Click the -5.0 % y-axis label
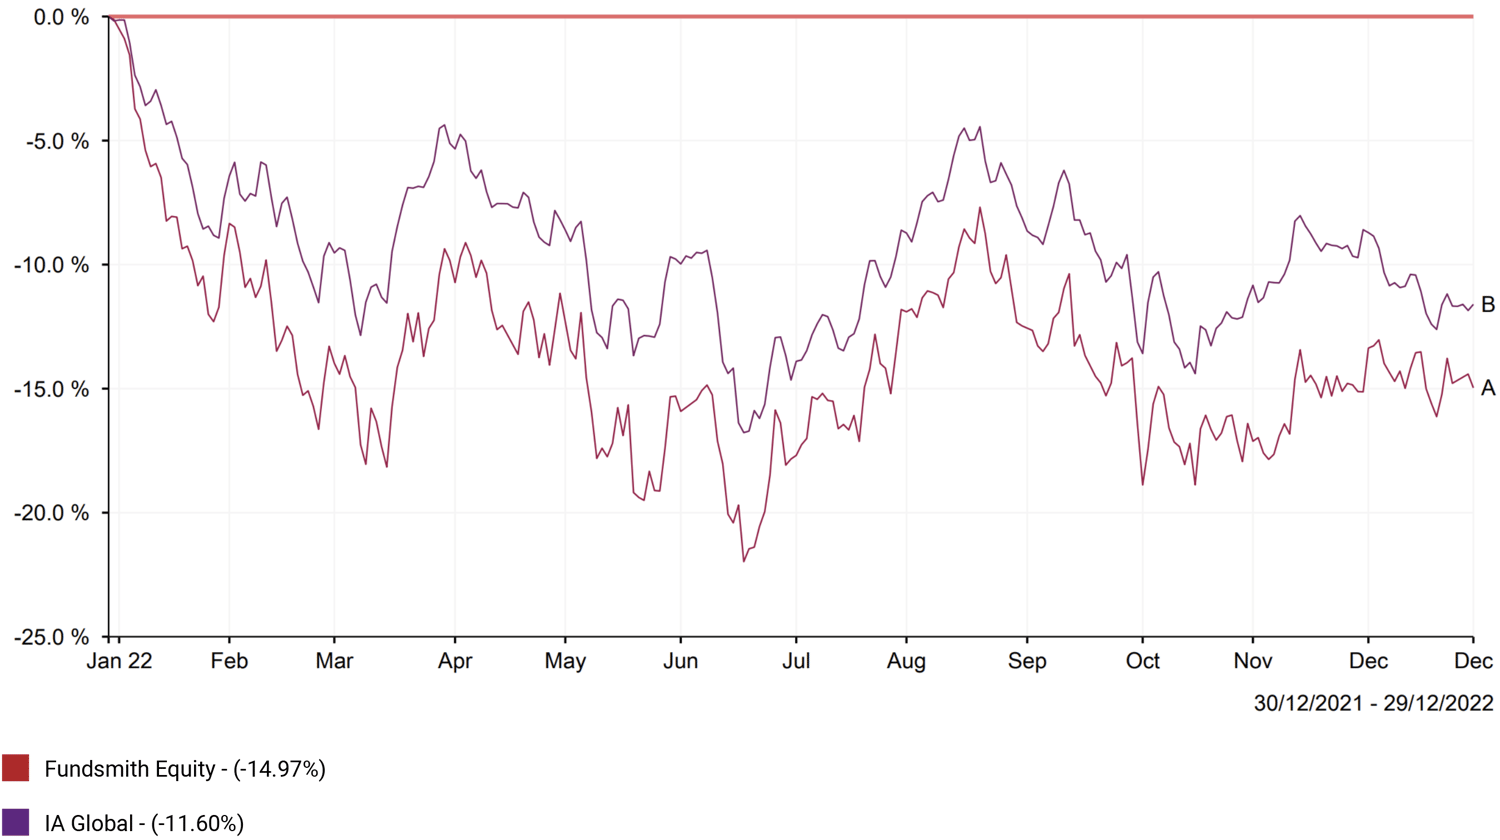Viewport: 1500px width, 840px height. [57, 141]
